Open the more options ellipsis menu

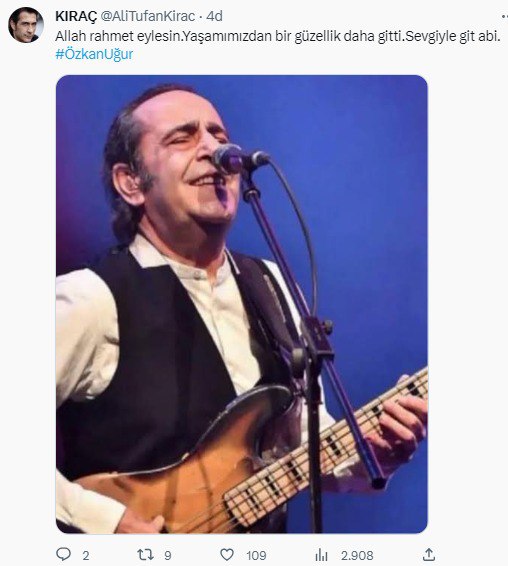point(504,17)
